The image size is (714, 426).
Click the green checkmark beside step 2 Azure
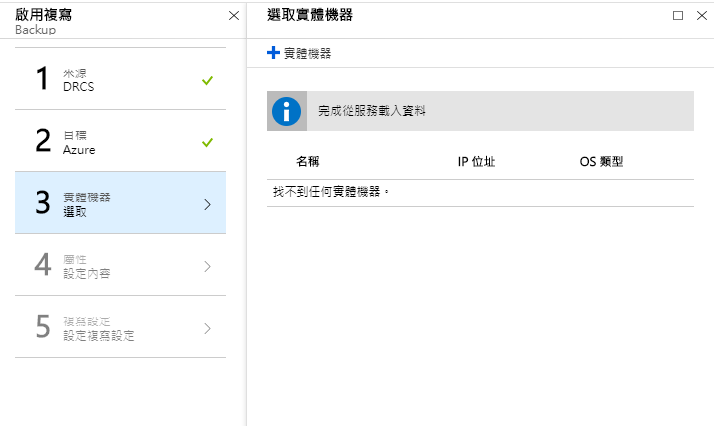coord(207,142)
